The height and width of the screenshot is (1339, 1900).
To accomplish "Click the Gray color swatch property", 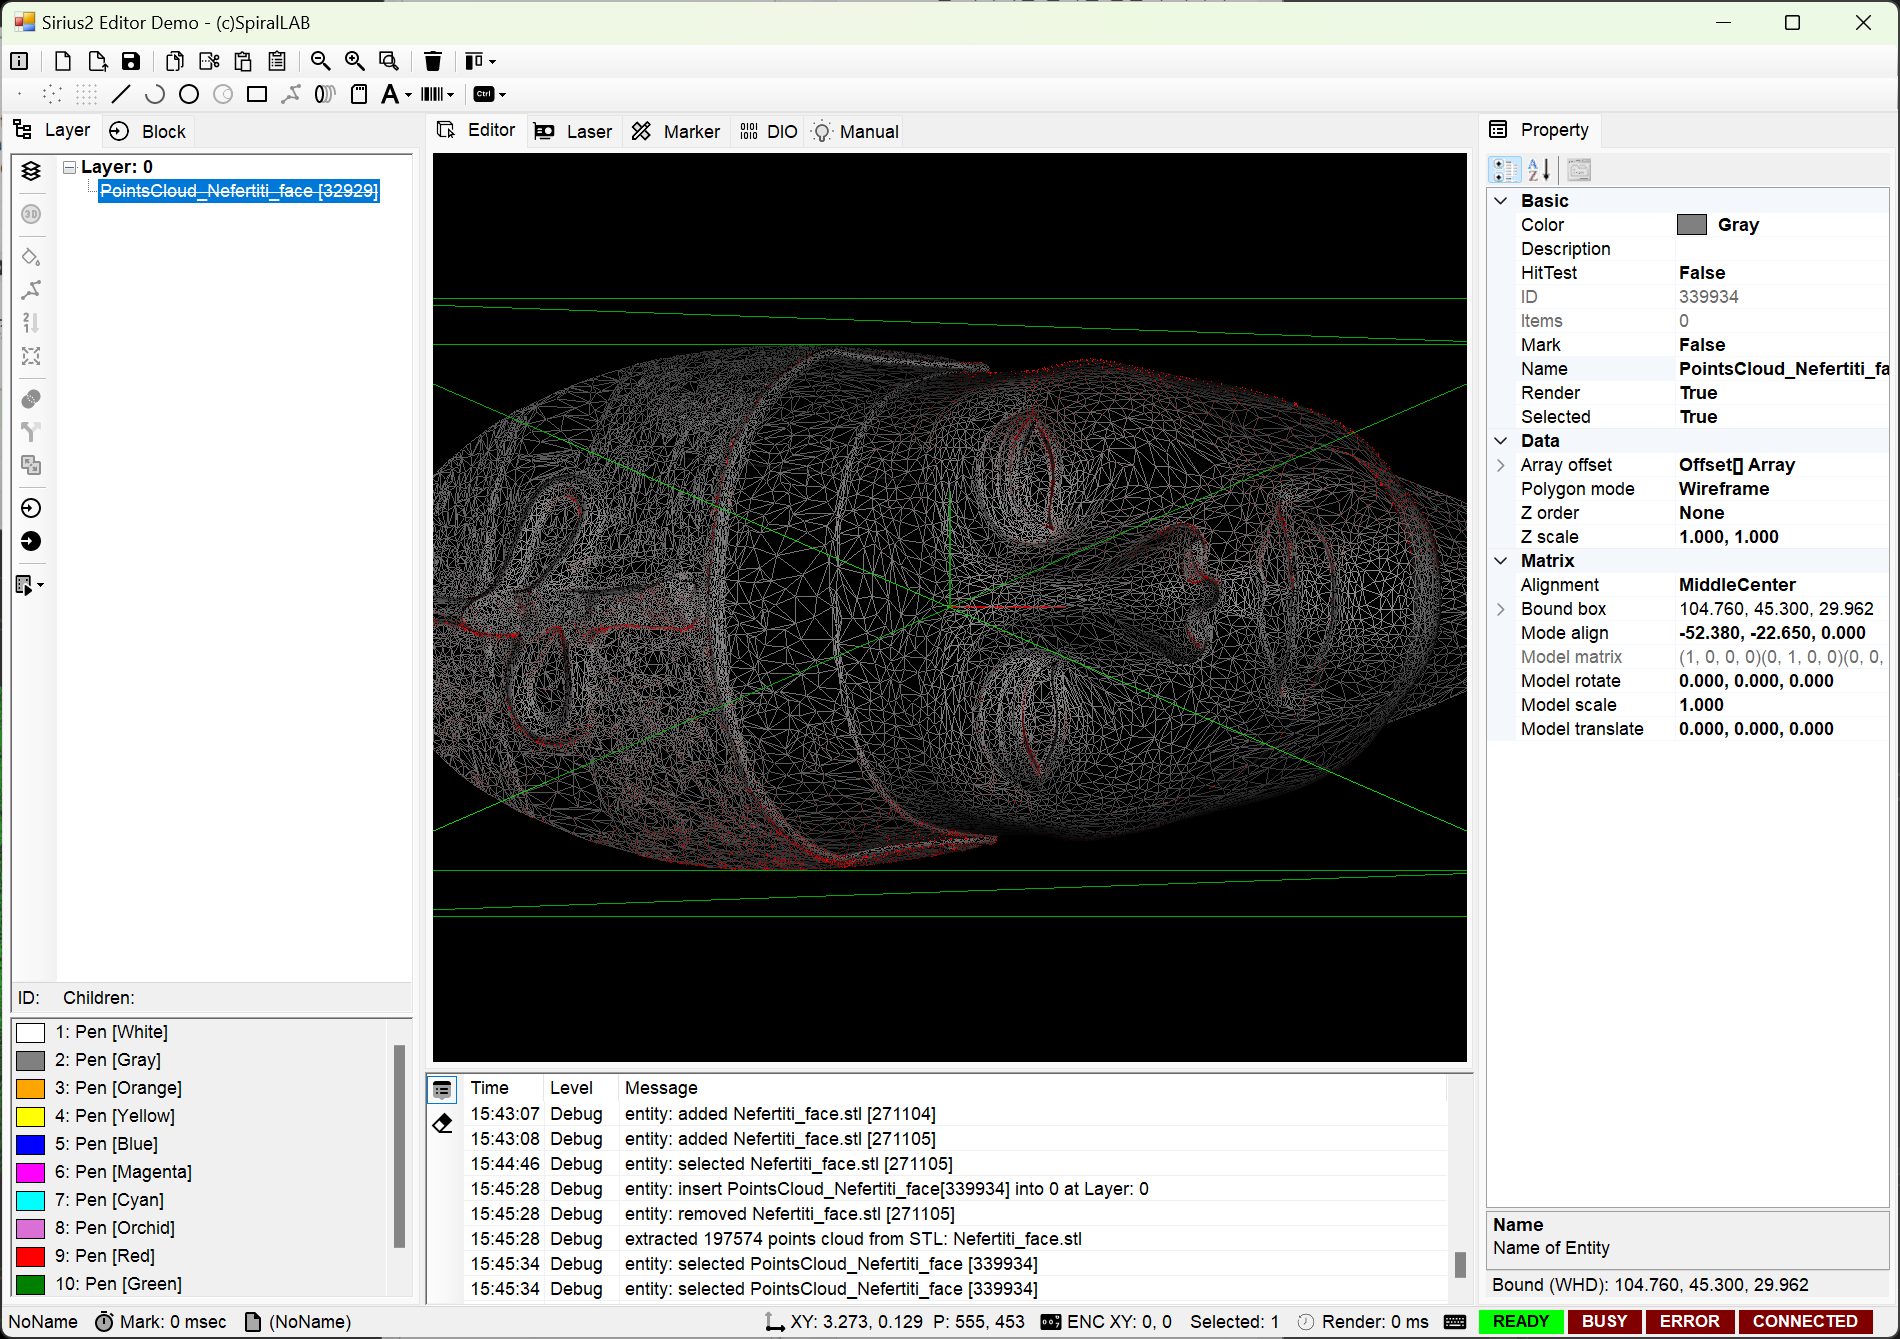I will pos(1692,225).
